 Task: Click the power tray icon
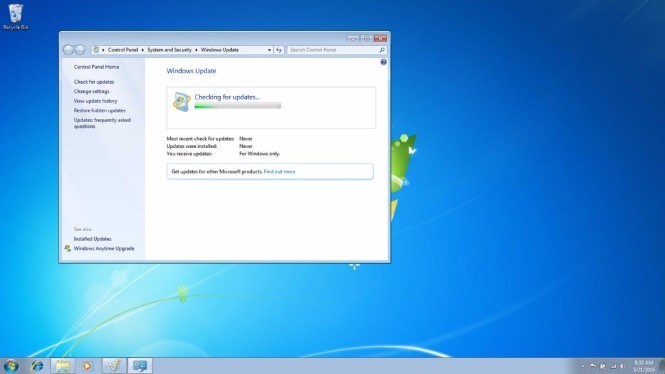point(603,366)
